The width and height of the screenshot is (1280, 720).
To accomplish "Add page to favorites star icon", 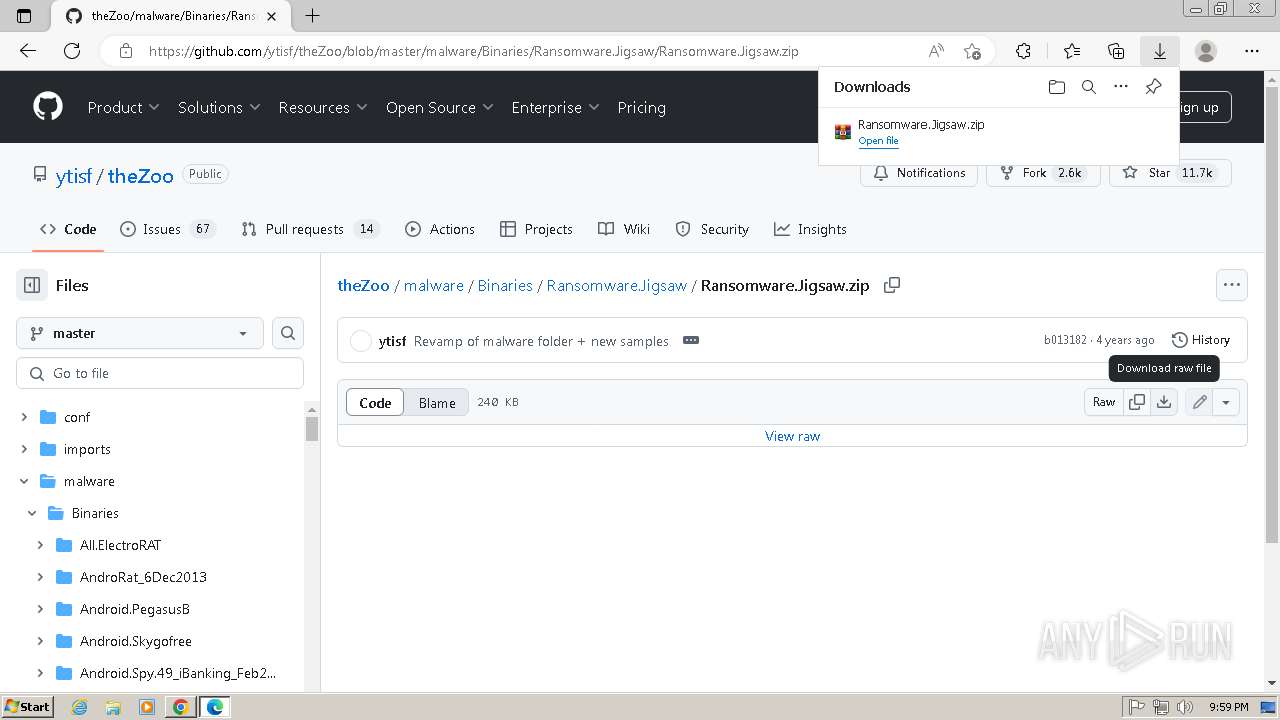I will pyautogui.click(x=972, y=51).
